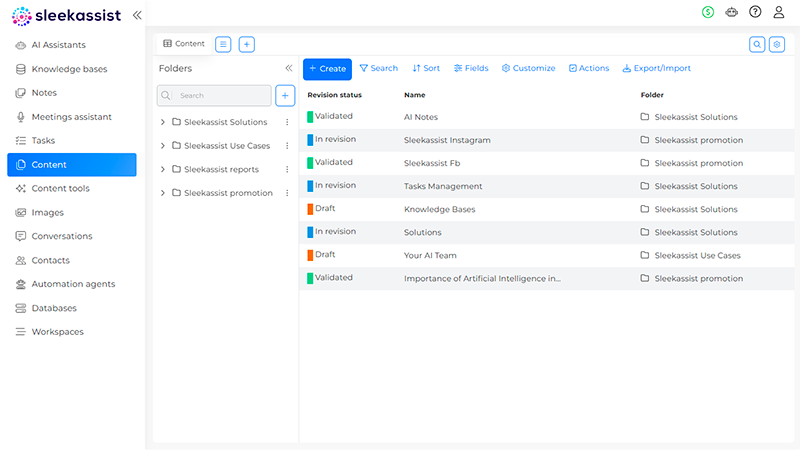Open the AI Notes content row
Screen dimensions: 800x450
(547, 117)
